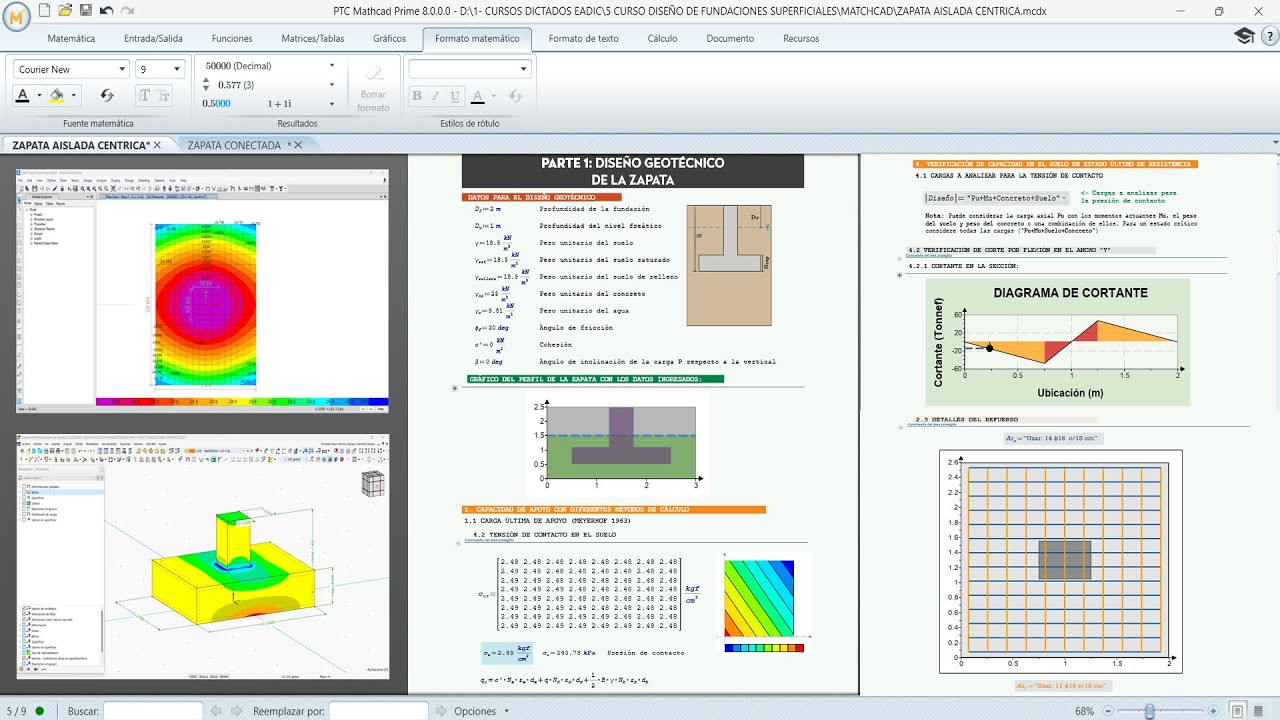The image size is (1280, 720).
Task: Open the Formato de texto ribbon tab
Action: click(x=583, y=38)
